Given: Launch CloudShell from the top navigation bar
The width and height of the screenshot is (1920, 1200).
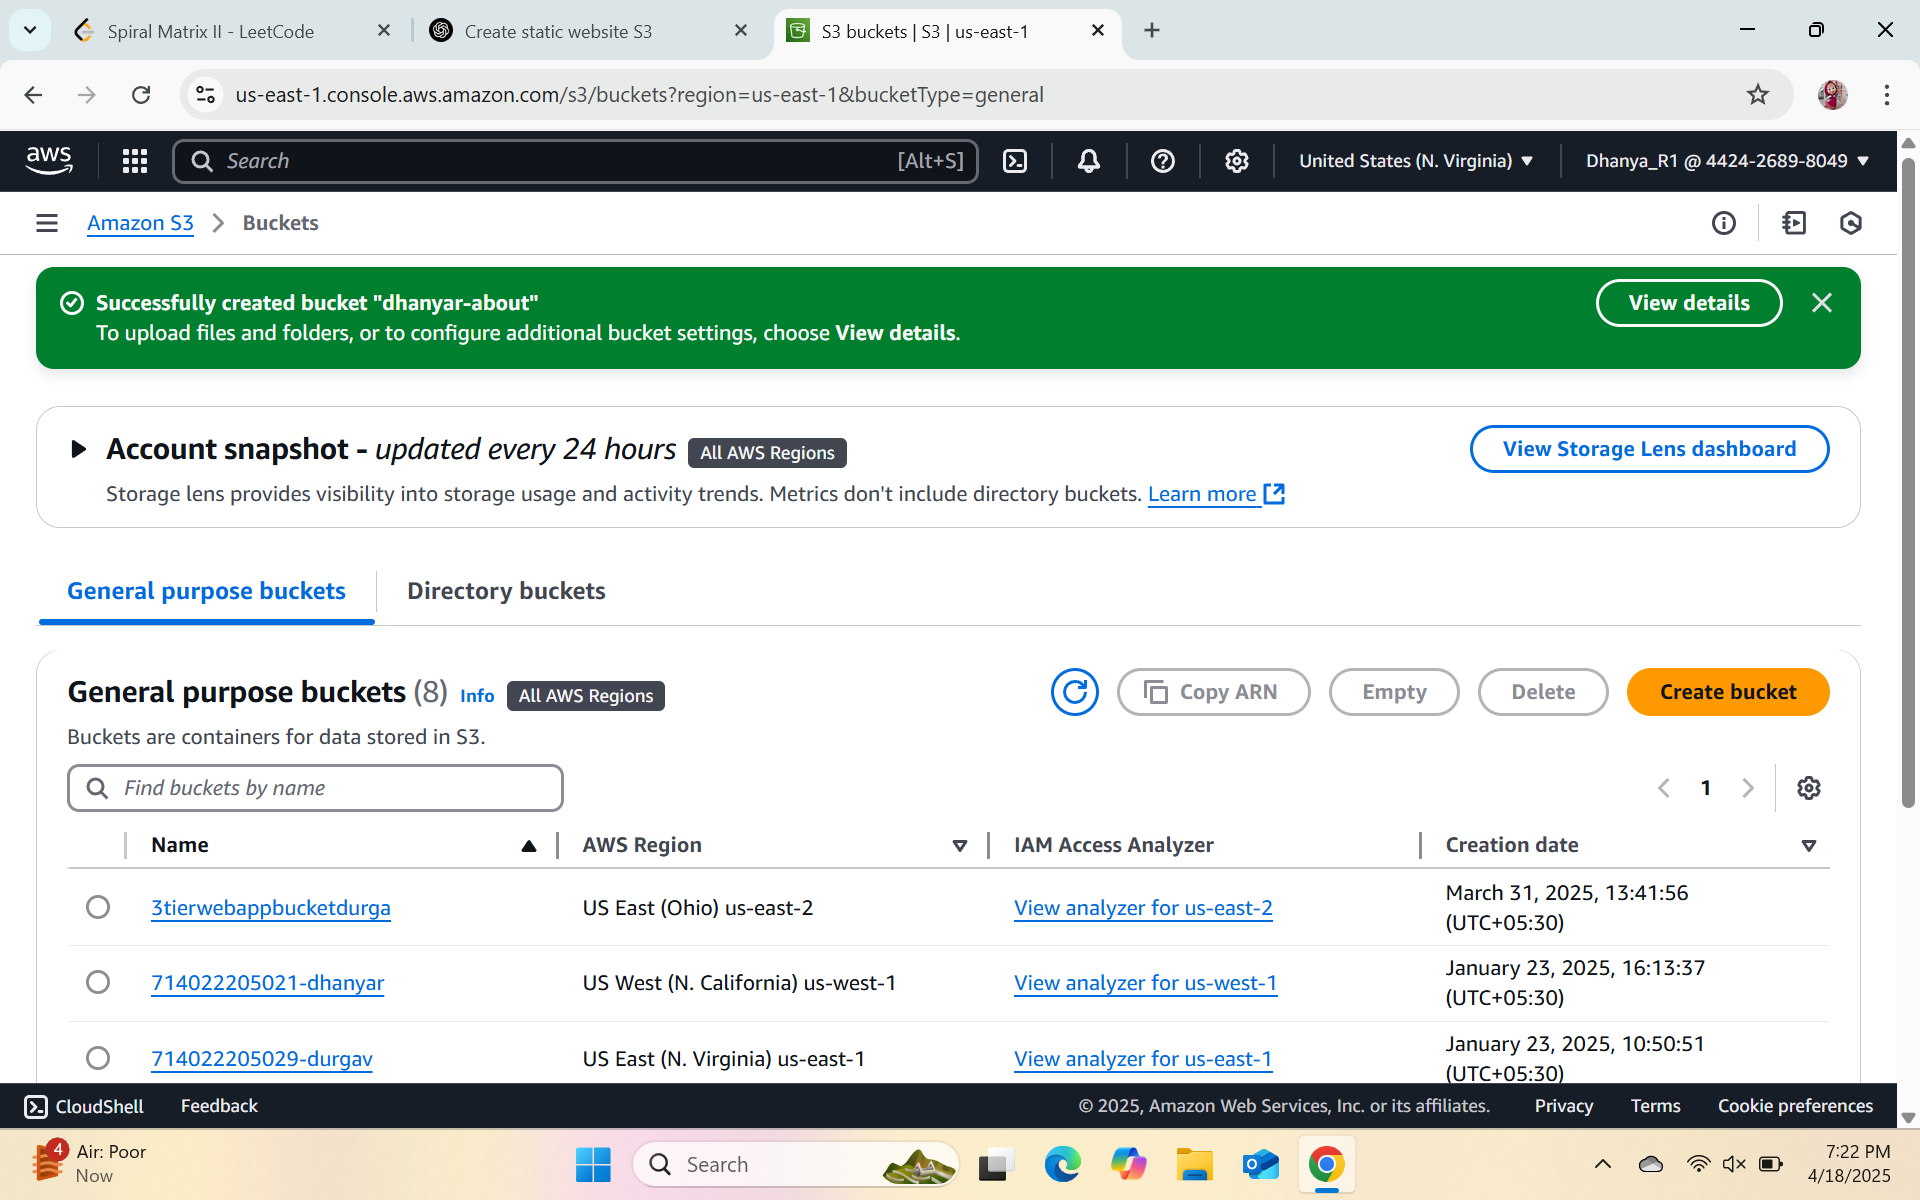Looking at the screenshot, I should pos(1015,161).
